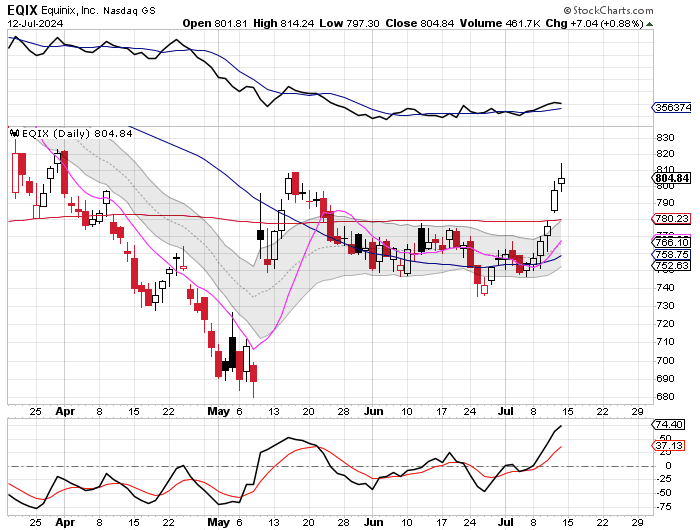The height and width of the screenshot is (530, 700).
Task: Click the 766.10 price tag
Action: [670, 242]
